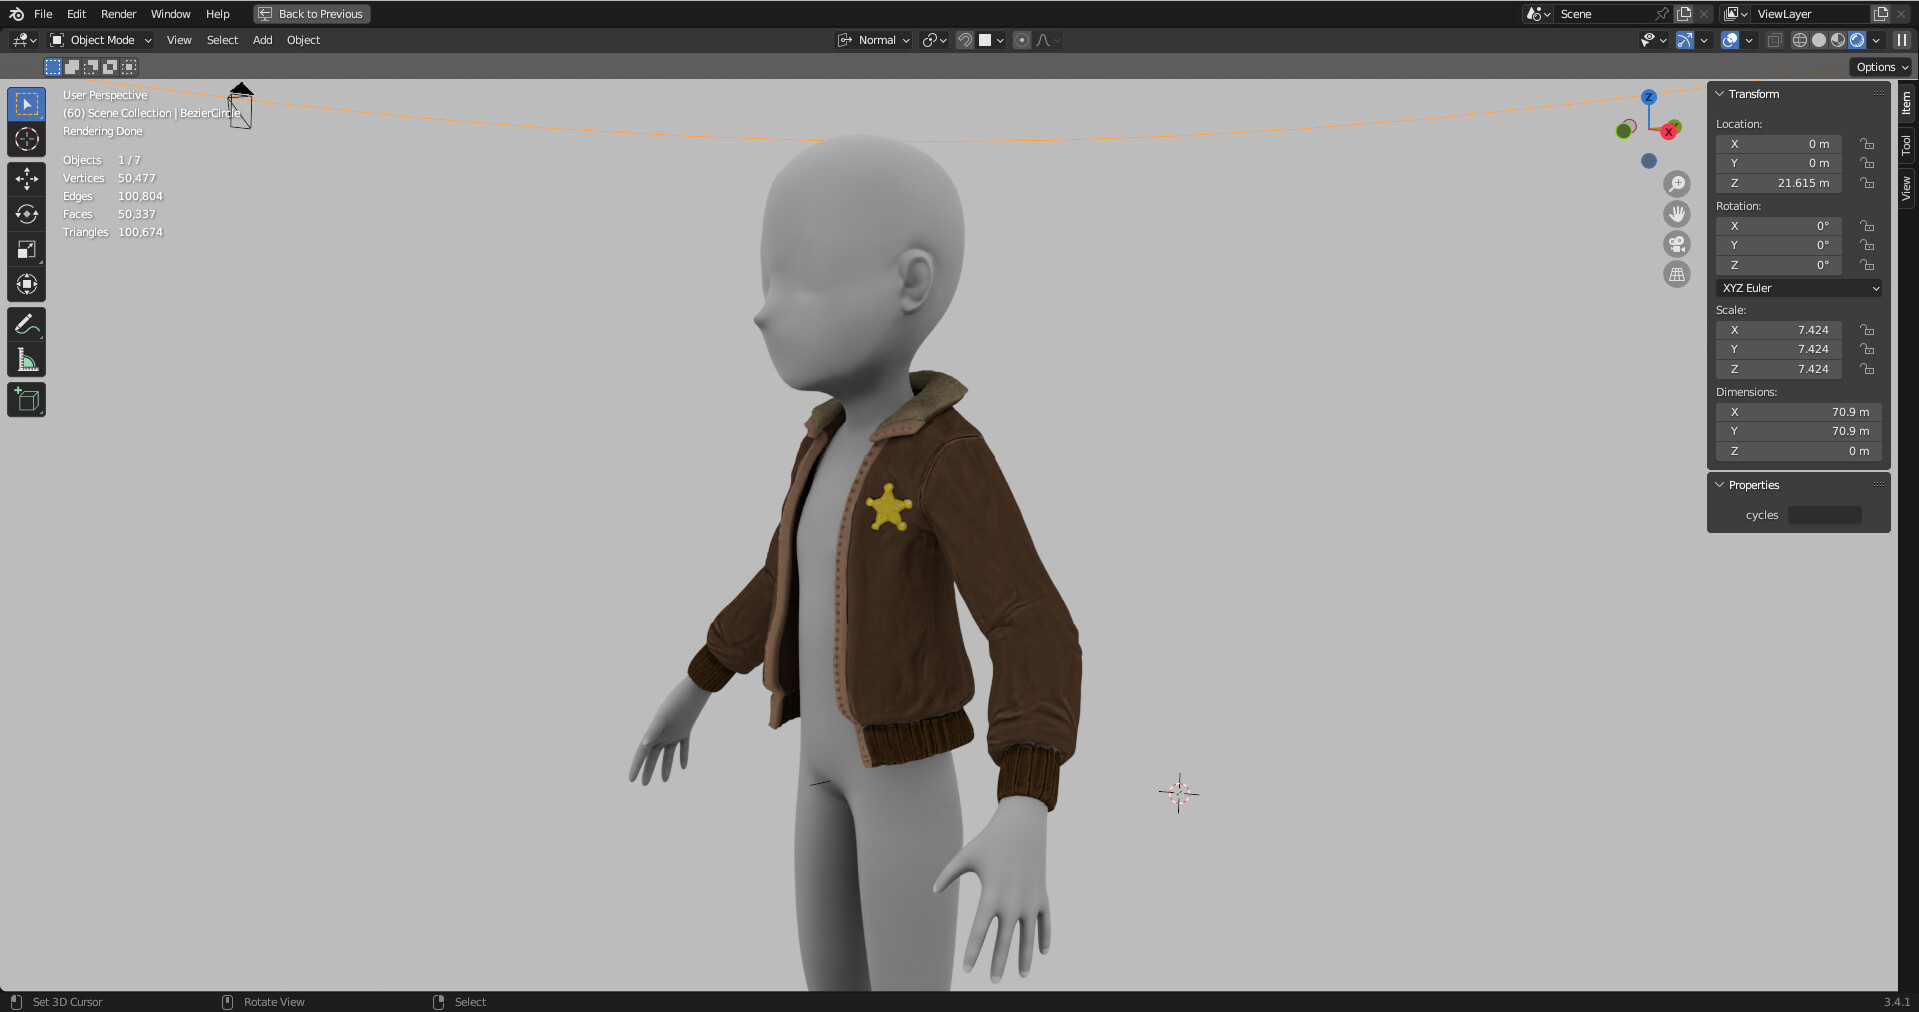Open the editor type dropdown
The image size is (1919, 1012).
click(24, 40)
